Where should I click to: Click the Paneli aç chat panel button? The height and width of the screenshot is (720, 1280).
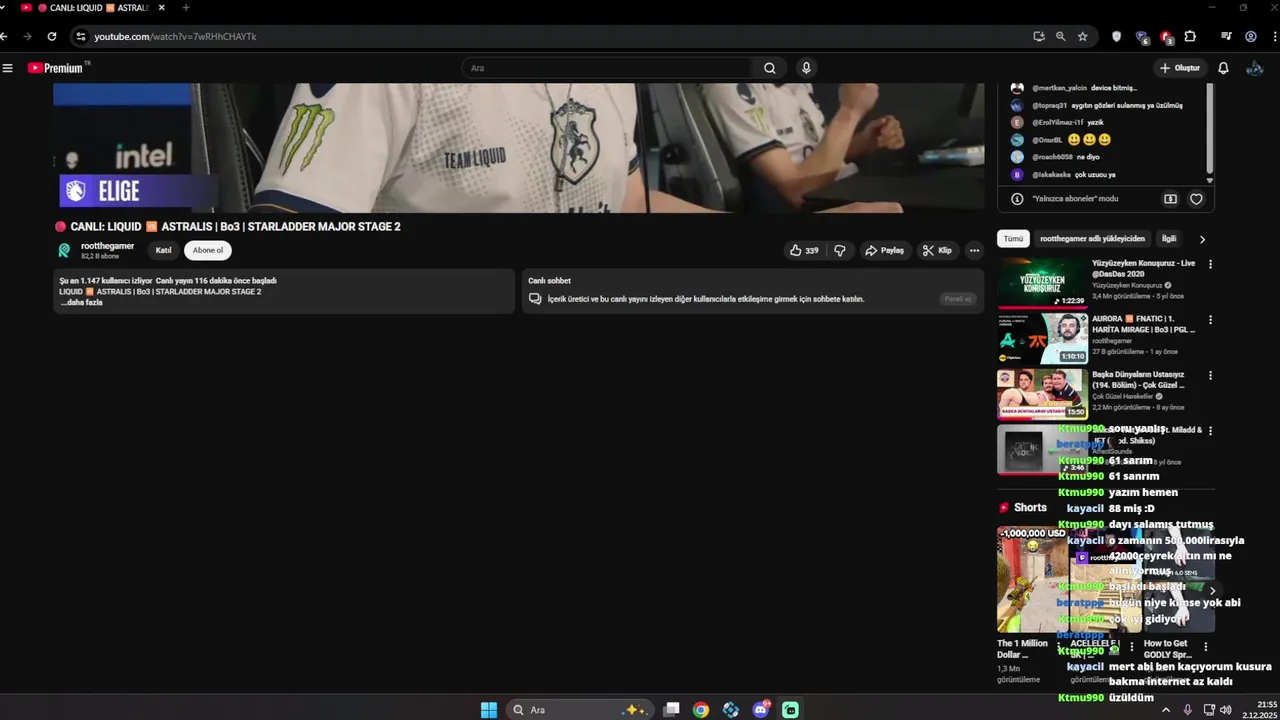[x=957, y=299]
